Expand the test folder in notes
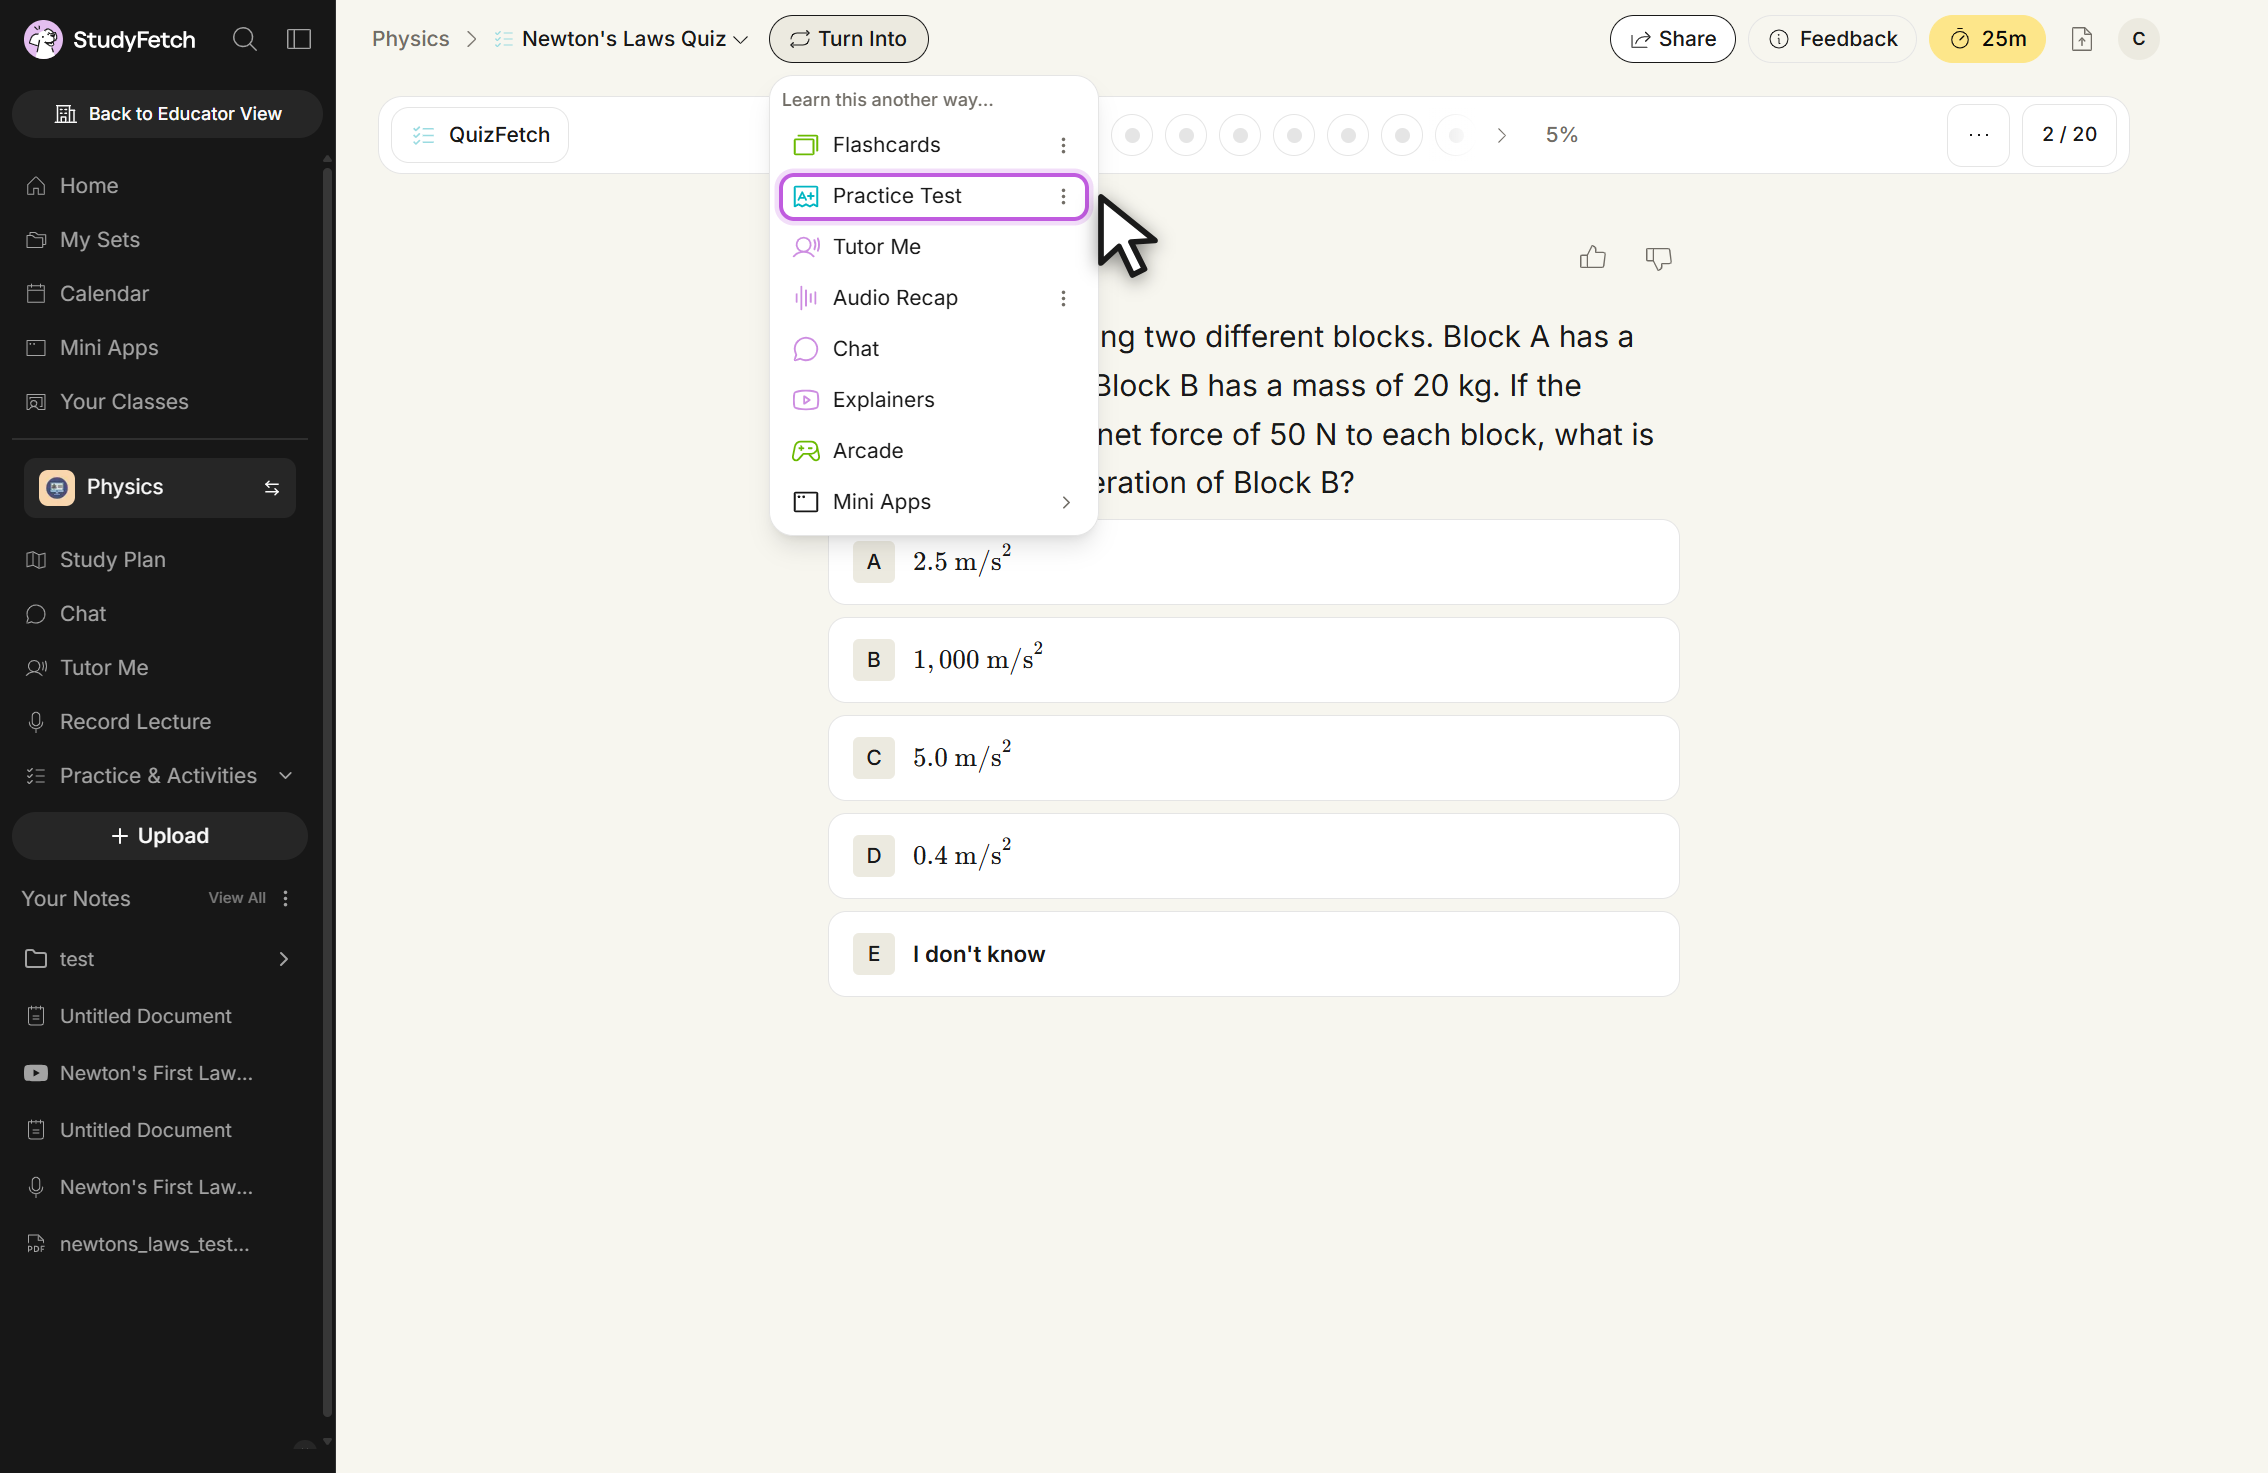This screenshot has height=1473, width=2268. (x=160, y=959)
